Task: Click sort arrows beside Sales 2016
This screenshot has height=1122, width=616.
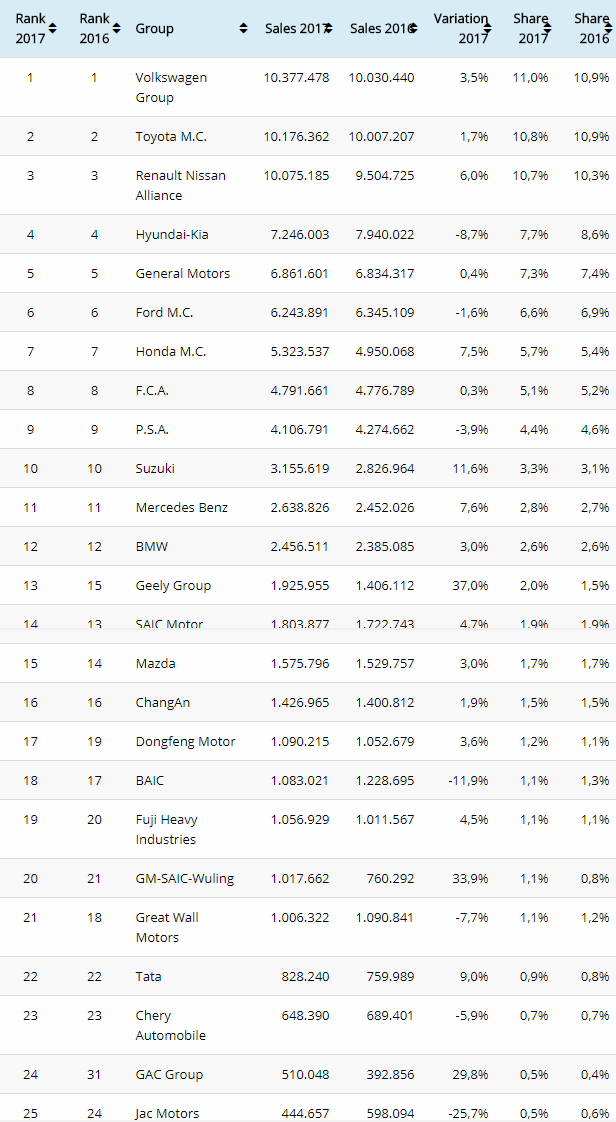Action: click(x=413, y=29)
